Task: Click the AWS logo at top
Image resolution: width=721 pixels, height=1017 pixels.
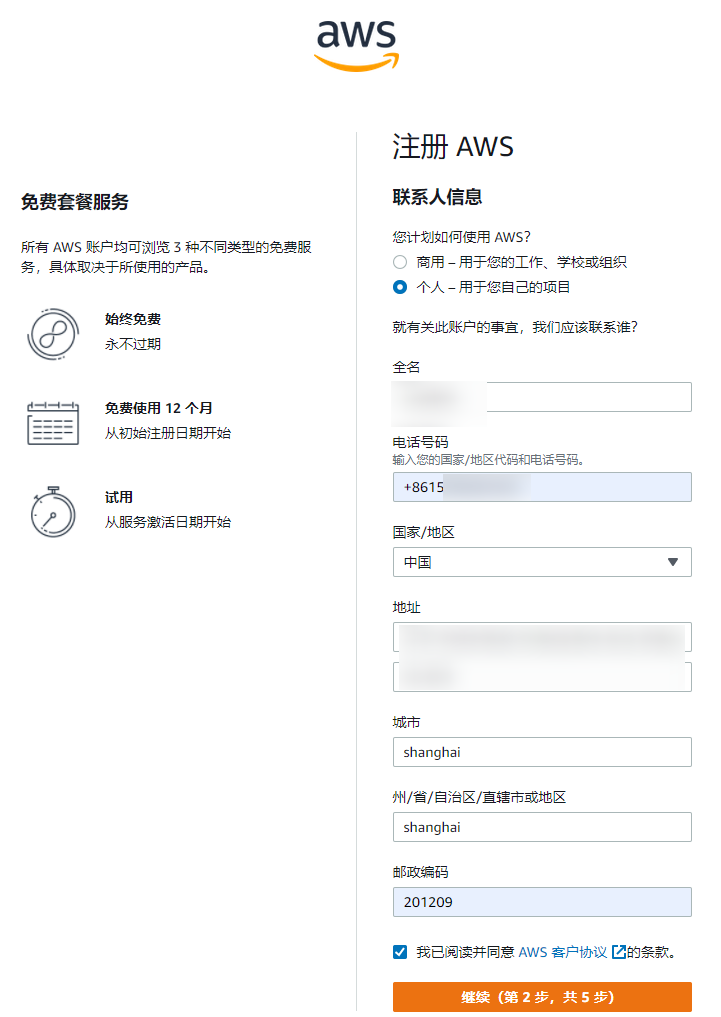Action: 356,45
